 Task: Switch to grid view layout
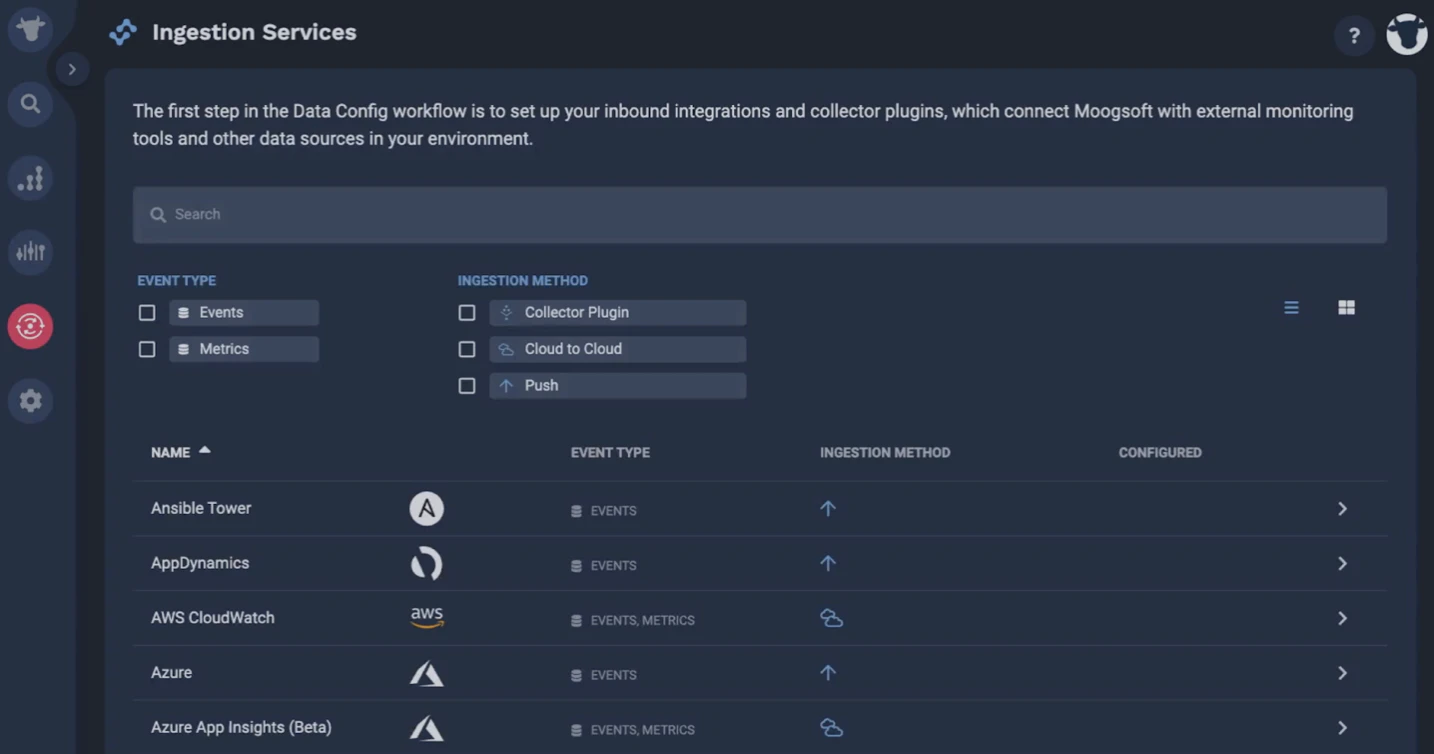click(1346, 307)
